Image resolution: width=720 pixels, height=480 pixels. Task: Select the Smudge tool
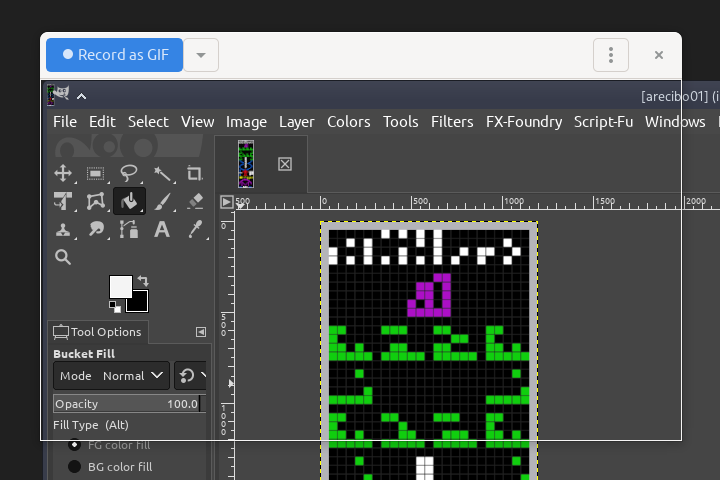point(96,229)
